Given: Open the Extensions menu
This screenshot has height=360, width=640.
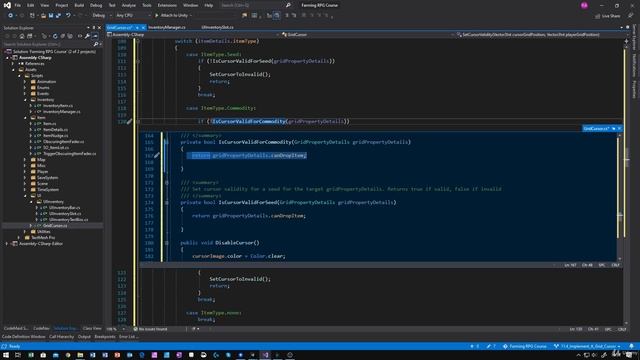Looking at the screenshot, I should tap(167, 5).
